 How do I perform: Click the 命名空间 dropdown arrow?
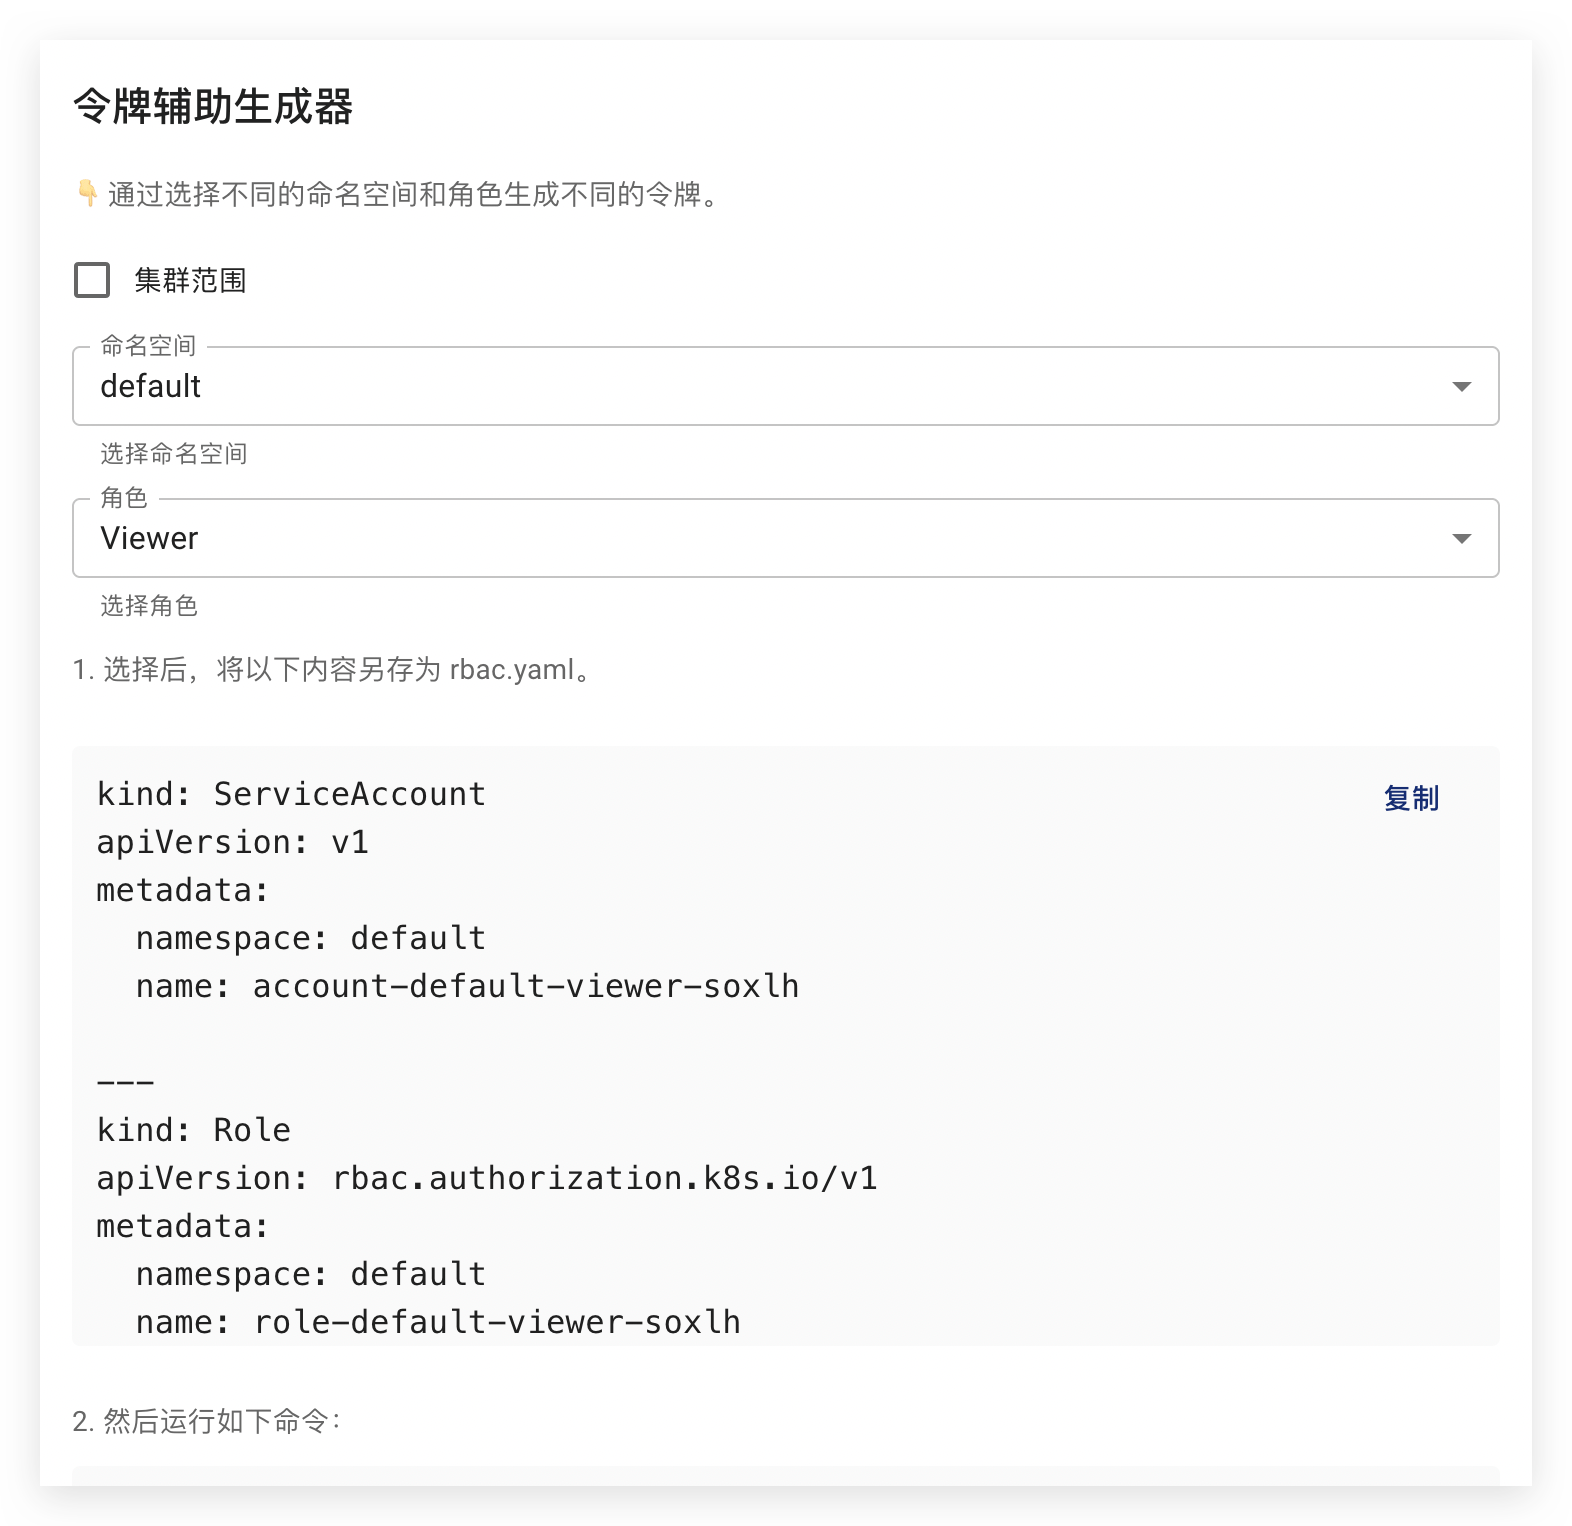1461,386
